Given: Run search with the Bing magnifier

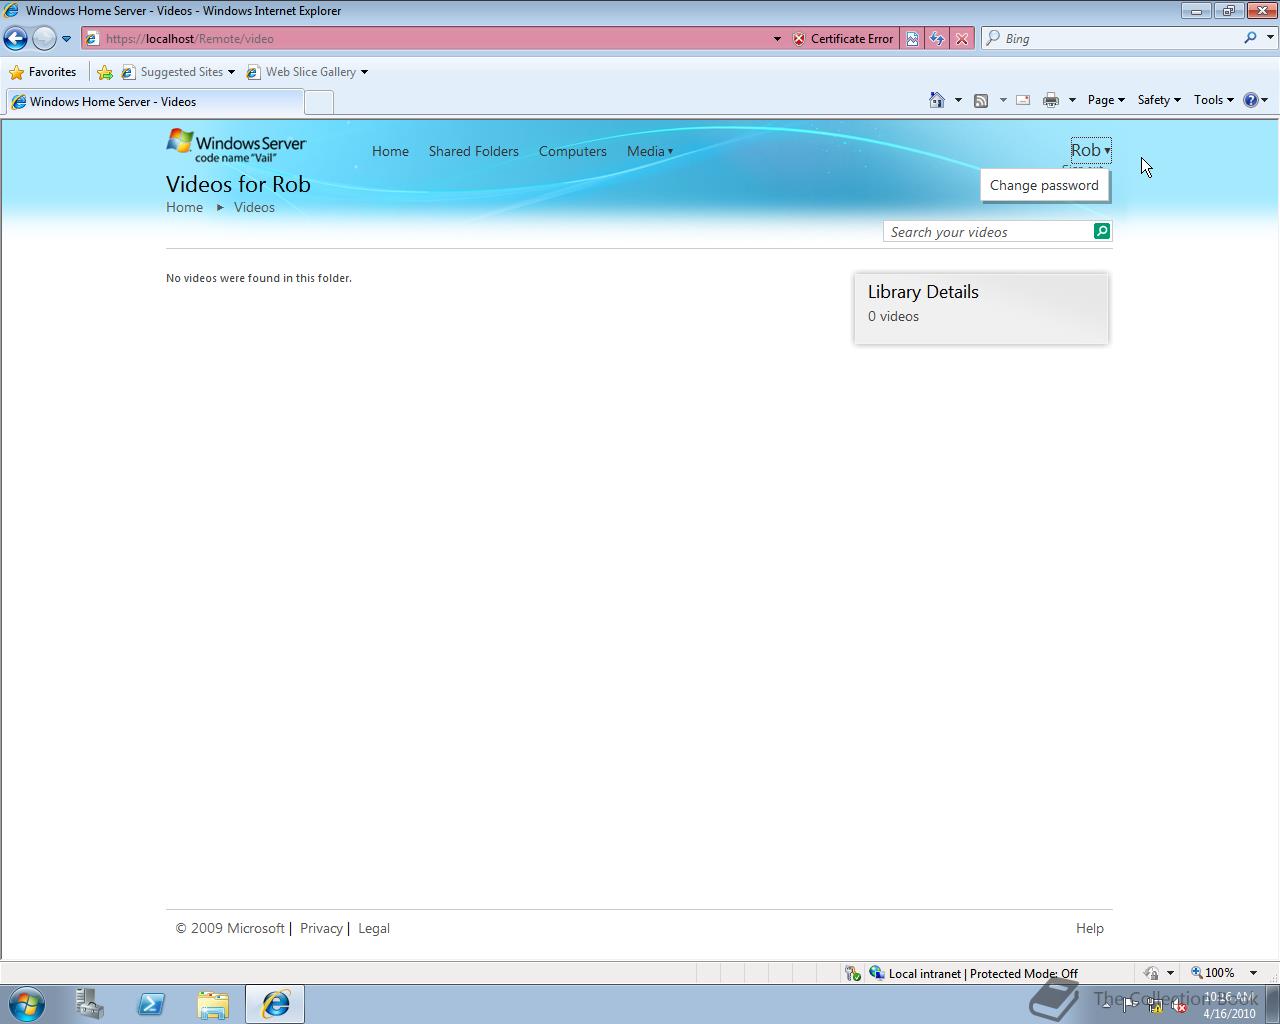Looking at the screenshot, I should pyautogui.click(x=1250, y=38).
